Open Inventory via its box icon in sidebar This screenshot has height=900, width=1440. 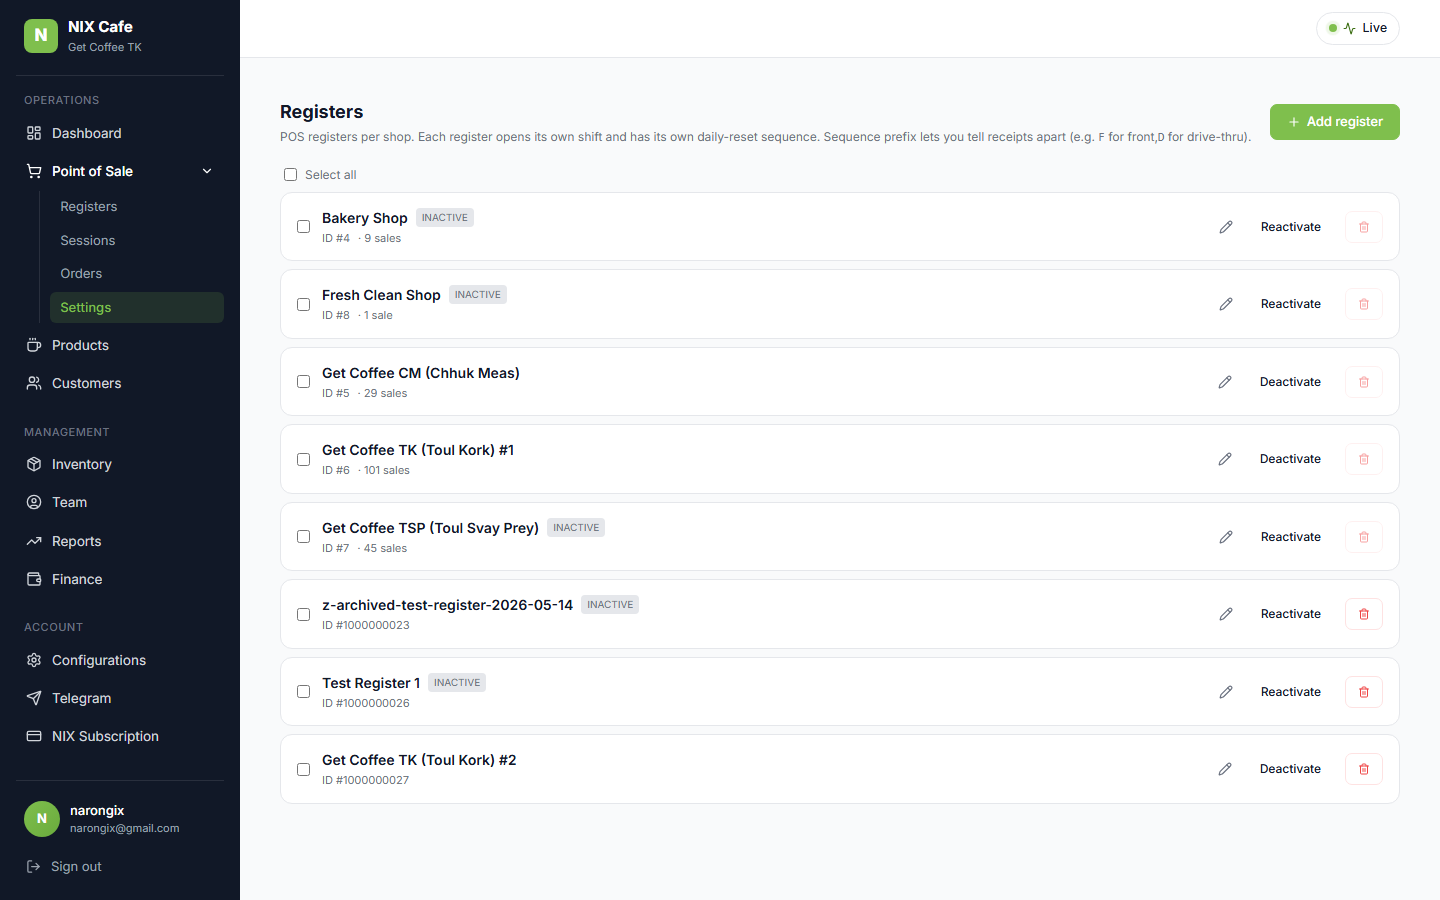(x=34, y=464)
